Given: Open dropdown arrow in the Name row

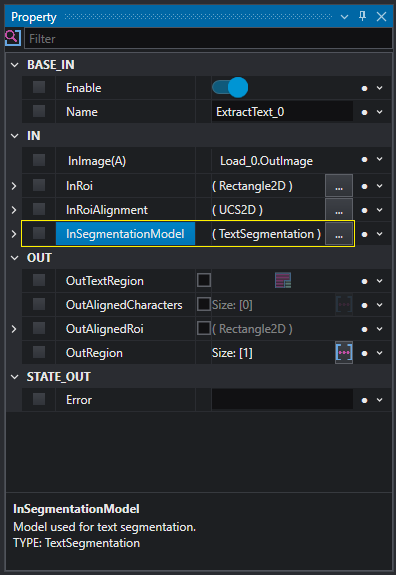Looking at the screenshot, I should click(x=380, y=112).
